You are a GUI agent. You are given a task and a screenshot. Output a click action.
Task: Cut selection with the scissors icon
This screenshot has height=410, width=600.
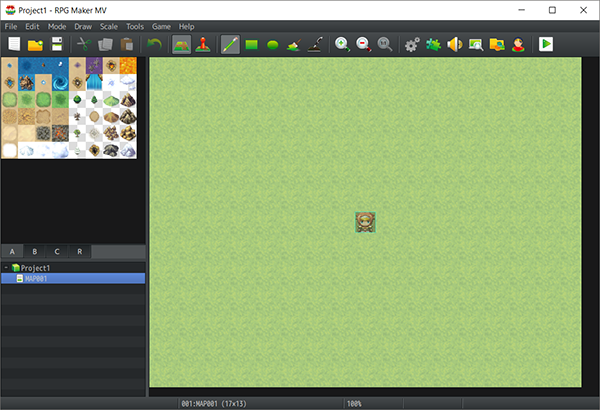84,44
